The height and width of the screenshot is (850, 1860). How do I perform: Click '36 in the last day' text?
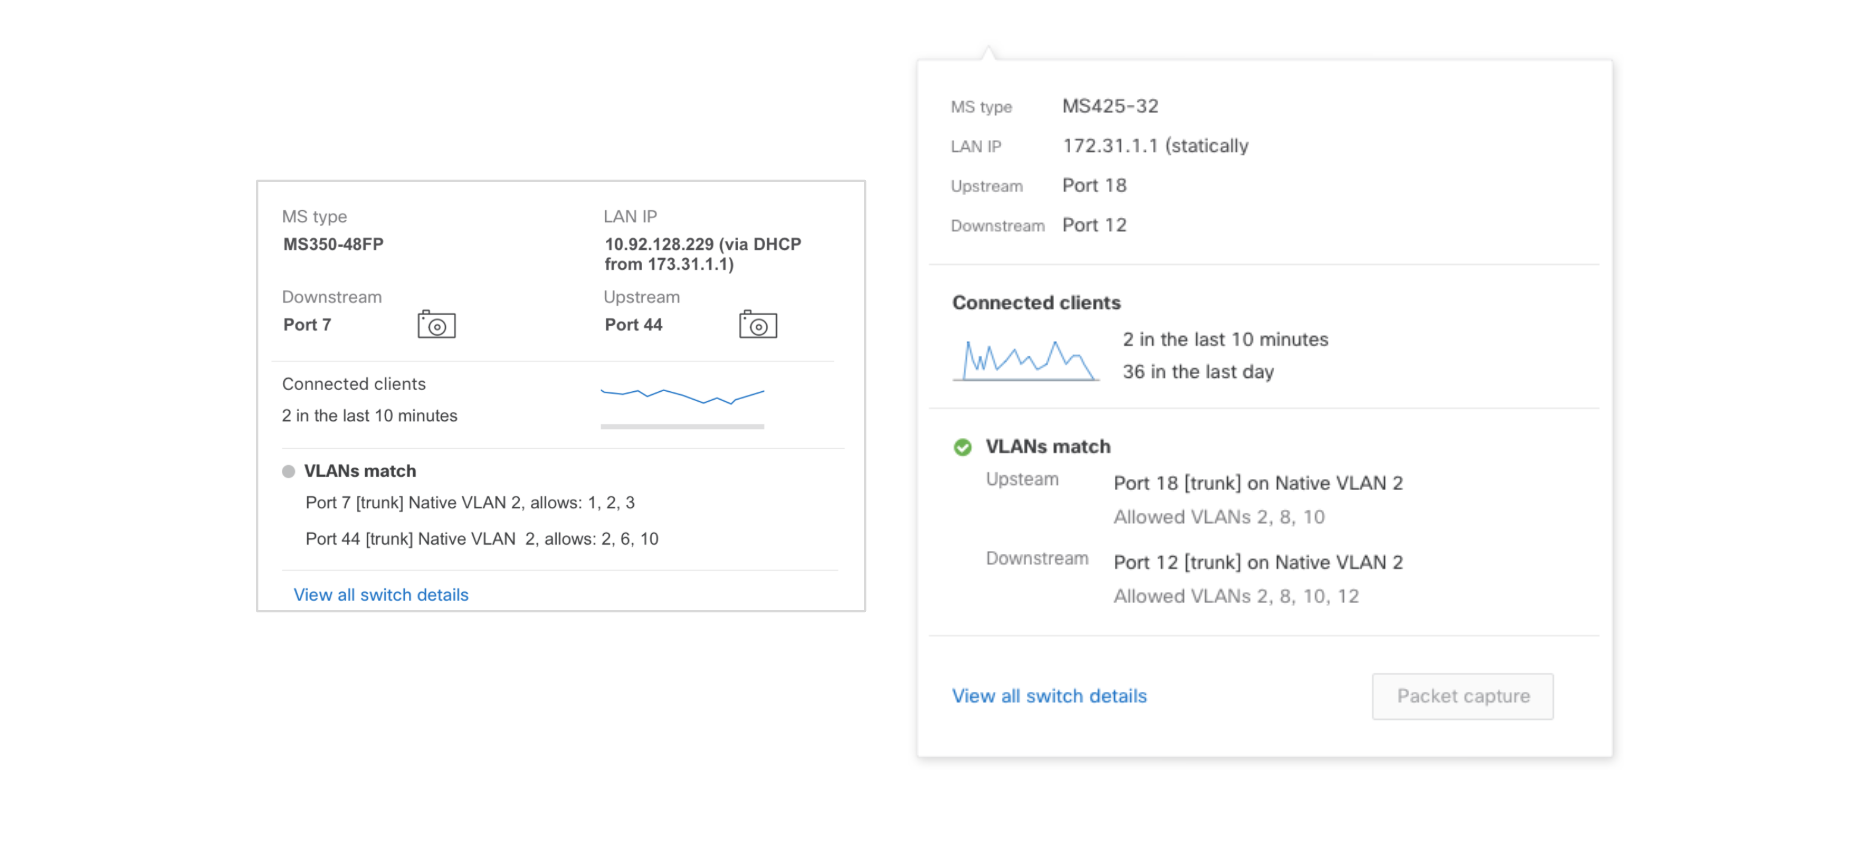(x=1198, y=372)
